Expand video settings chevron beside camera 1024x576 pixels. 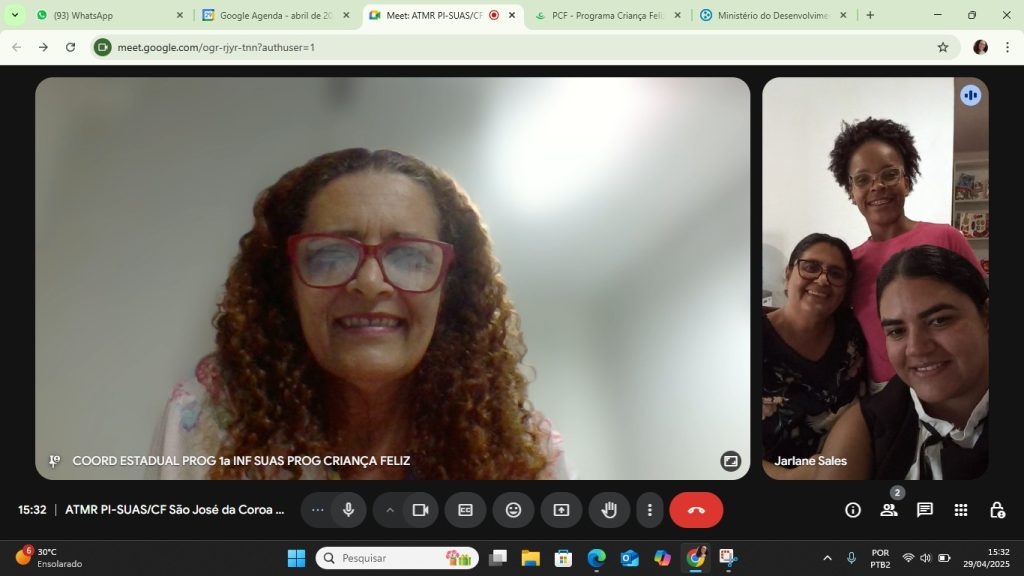click(390, 510)
